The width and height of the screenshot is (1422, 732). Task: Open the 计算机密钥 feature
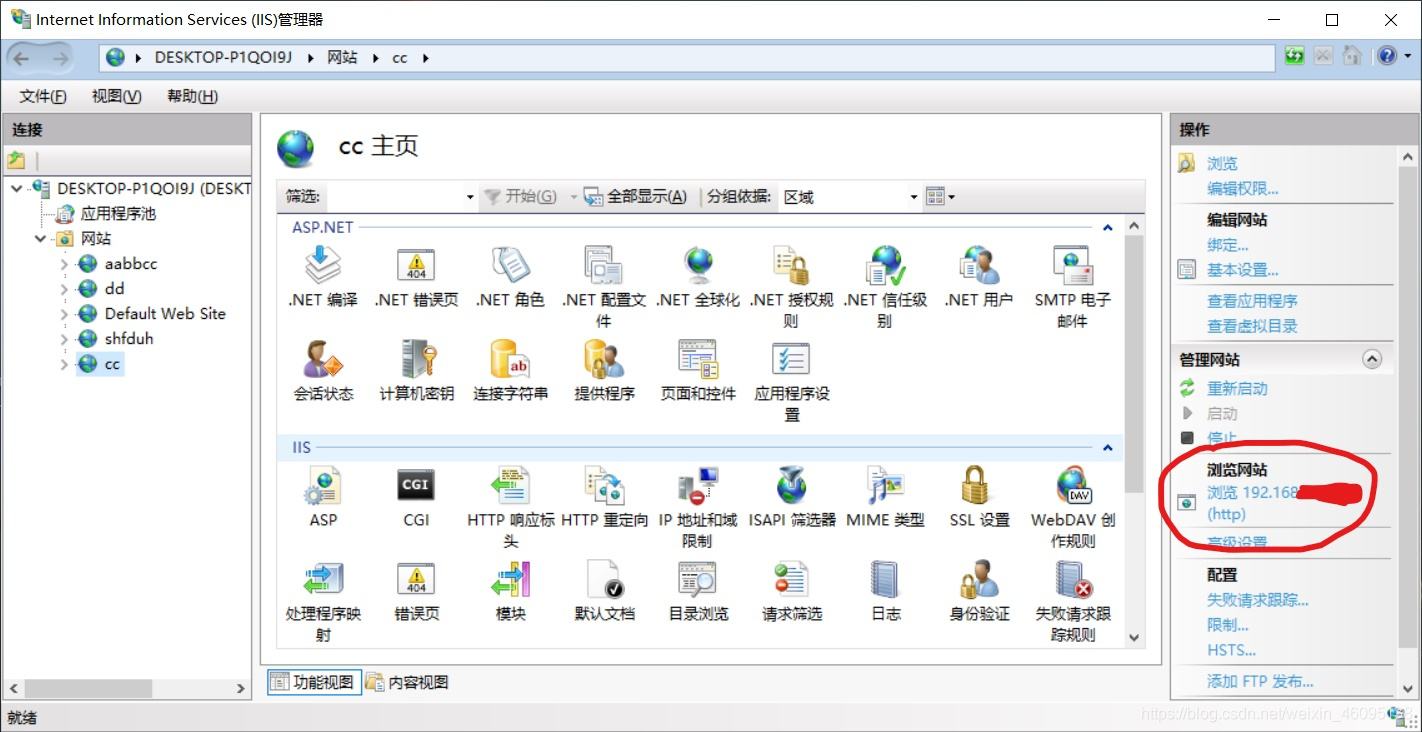[416, 371]
